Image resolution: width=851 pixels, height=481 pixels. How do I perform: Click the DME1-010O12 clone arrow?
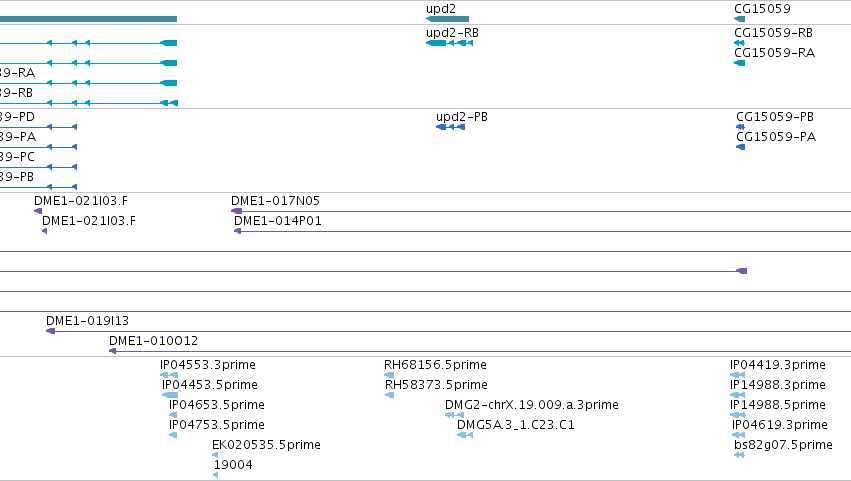tap(480, 351)
